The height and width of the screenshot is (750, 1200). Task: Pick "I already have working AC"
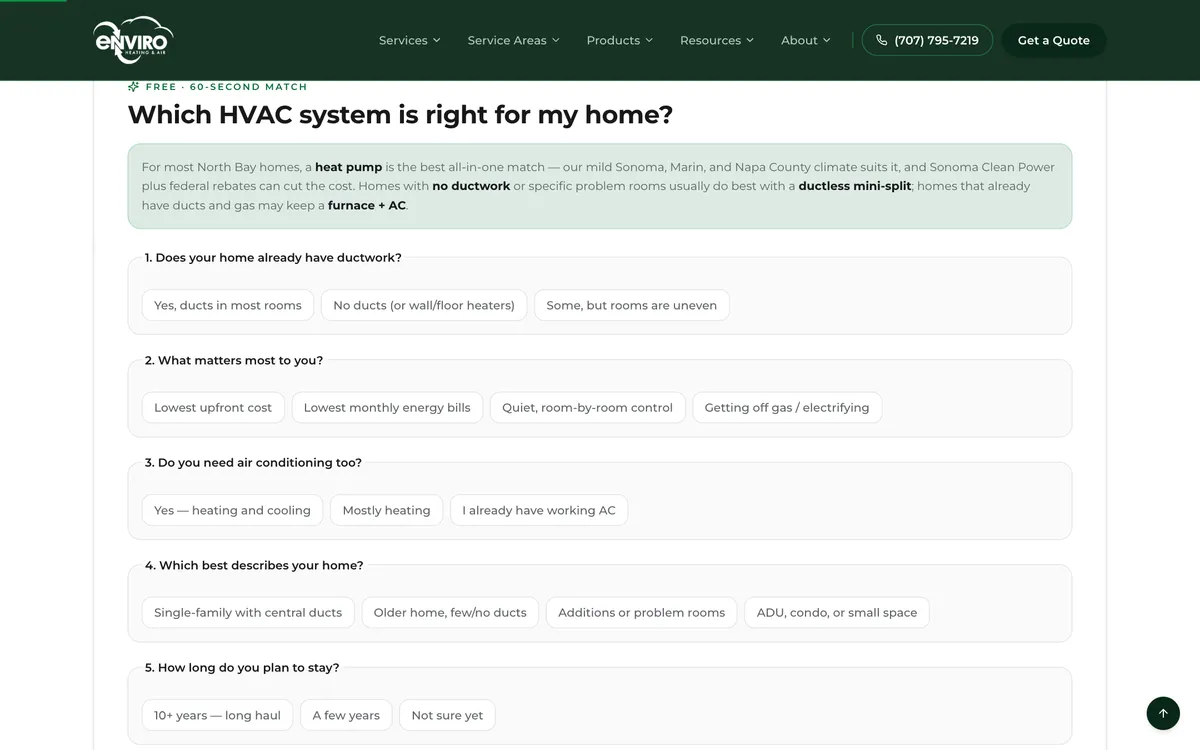(x=539, y=510)
